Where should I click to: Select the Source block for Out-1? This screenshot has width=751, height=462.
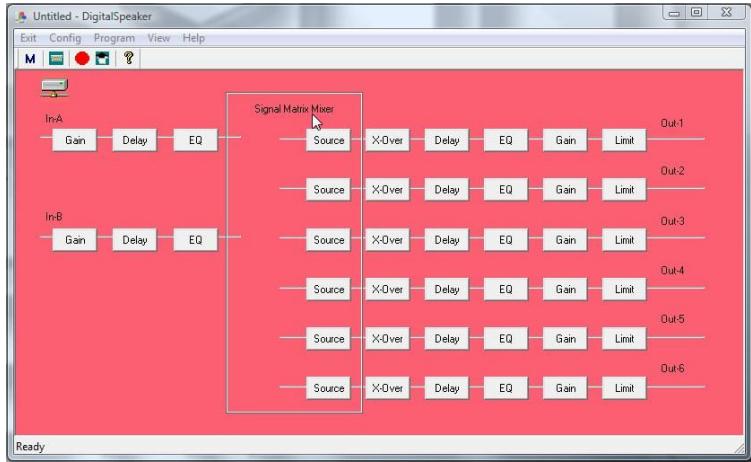(329, 140)
